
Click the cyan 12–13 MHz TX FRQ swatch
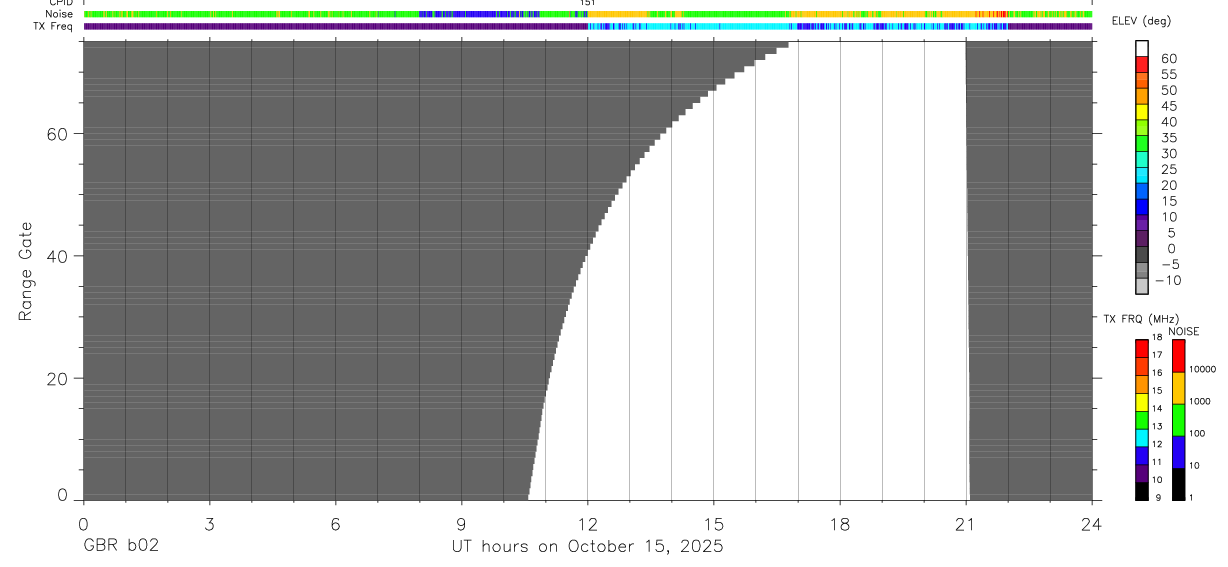(1142, 437)
